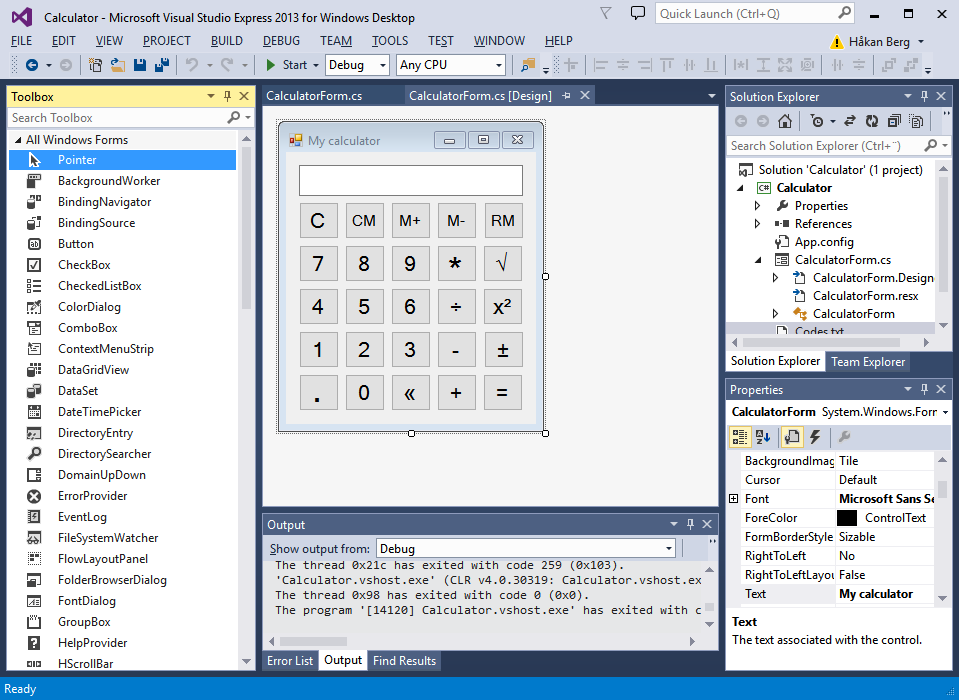Click the Output panel horizontal scrollbar thumb
Screen dimensions: 959x700
click(x=313, y=641)
